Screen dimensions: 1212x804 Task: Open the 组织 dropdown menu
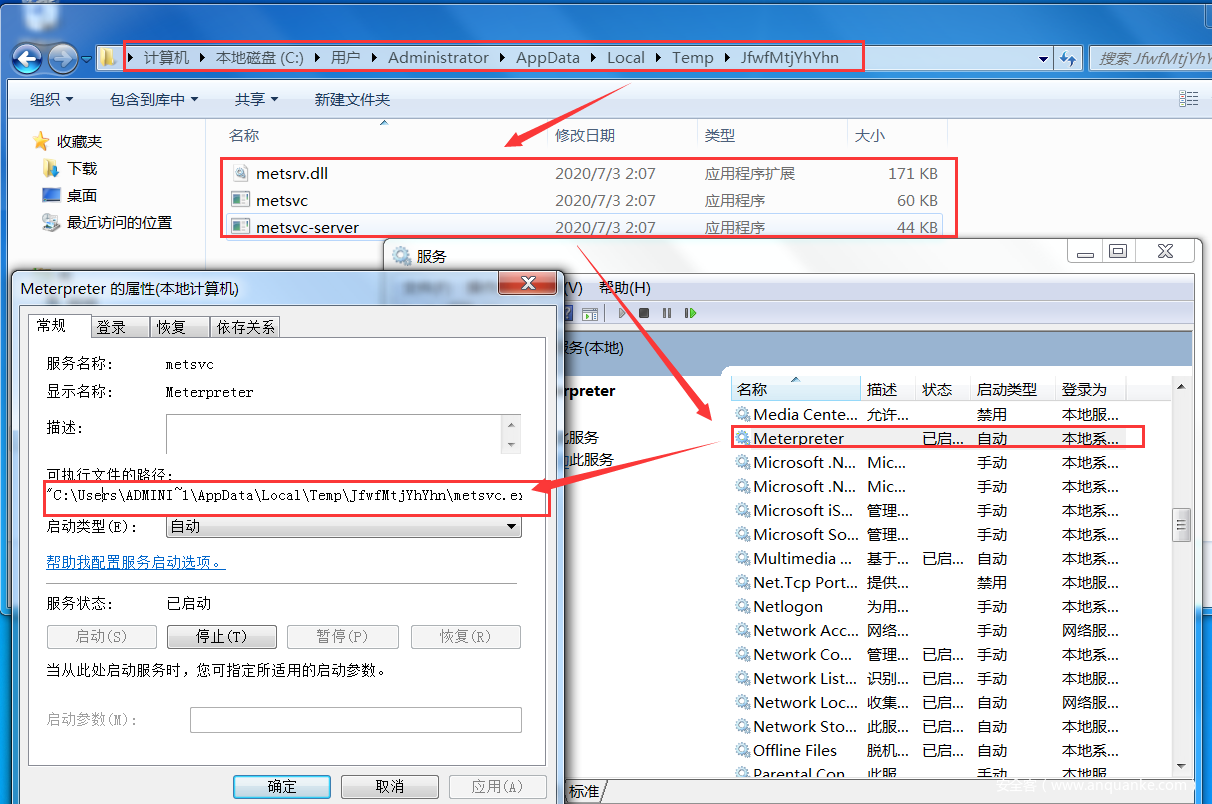point(51,99)
